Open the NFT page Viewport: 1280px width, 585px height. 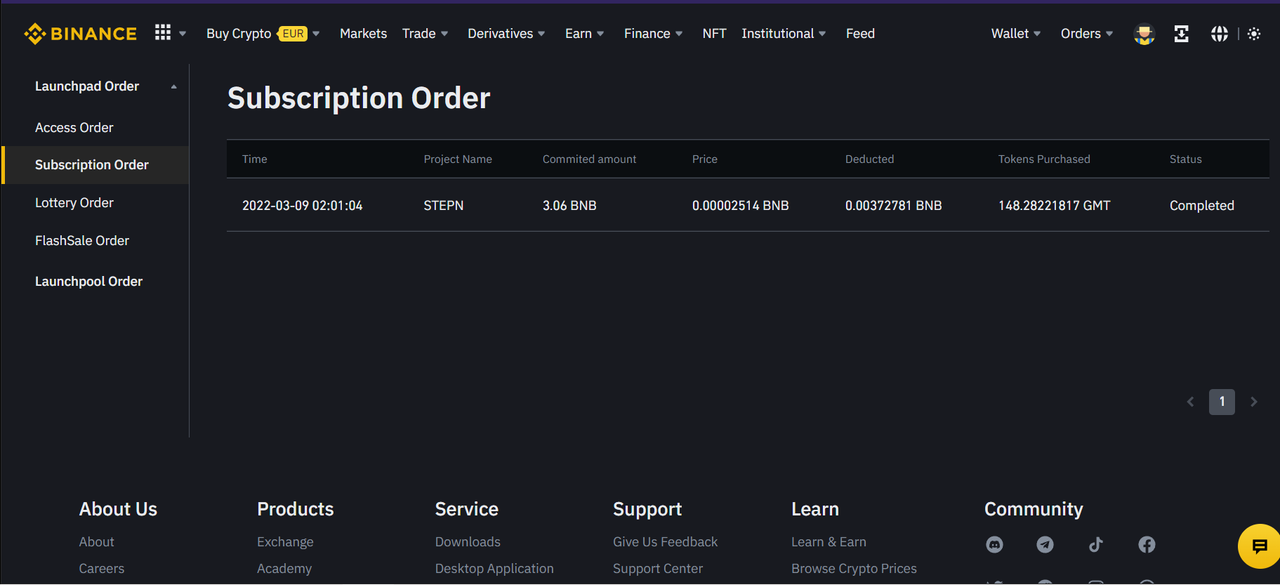[x=714, y=34]
